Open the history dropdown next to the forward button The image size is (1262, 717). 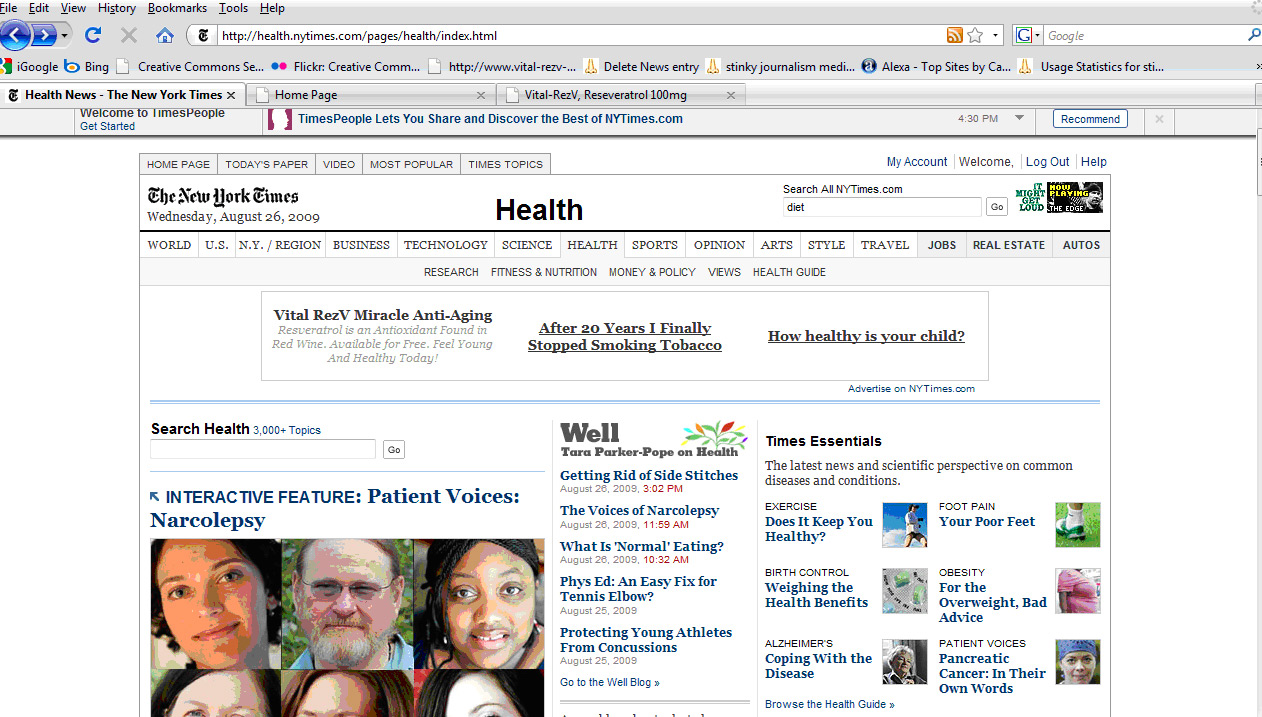point(65,36)
